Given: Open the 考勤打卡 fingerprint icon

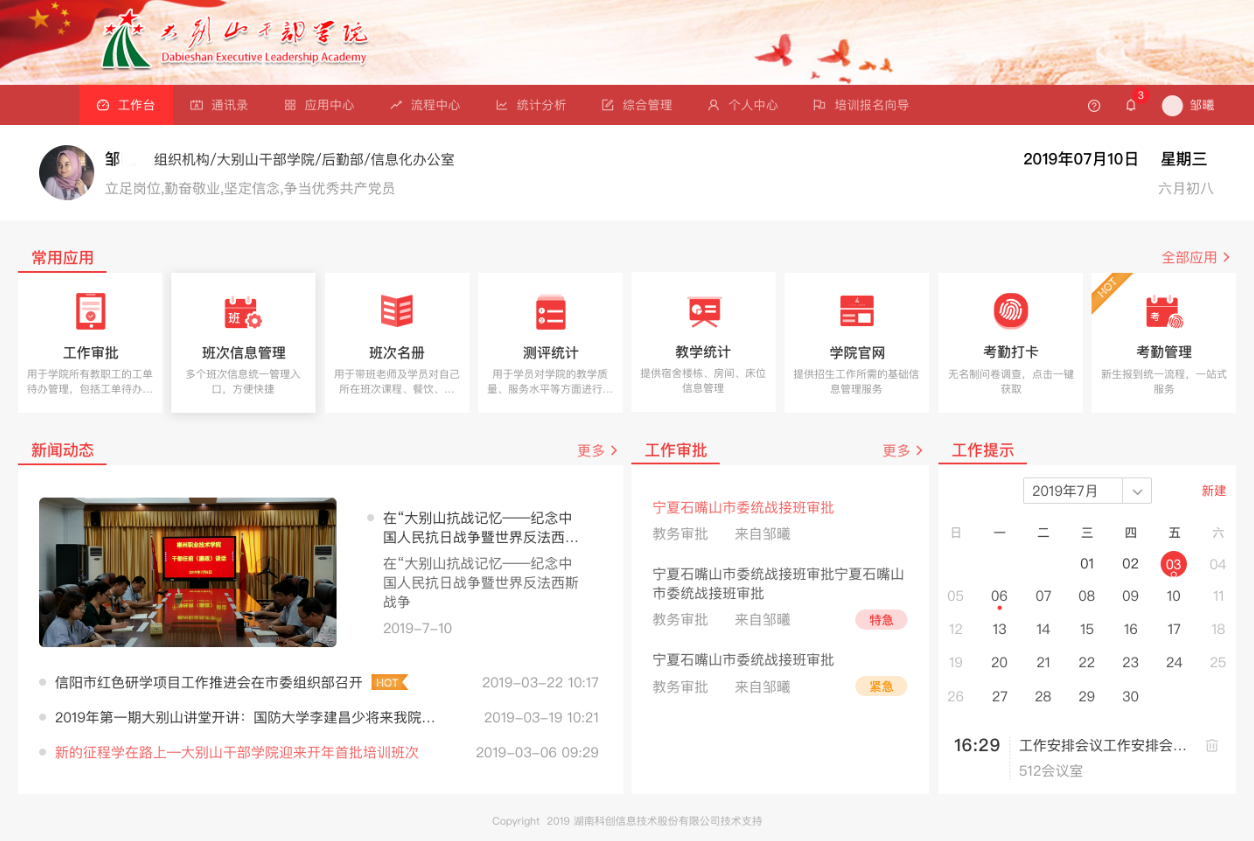Looking at the screenshot, I should pyautogui.click(x=1010, y=311).
